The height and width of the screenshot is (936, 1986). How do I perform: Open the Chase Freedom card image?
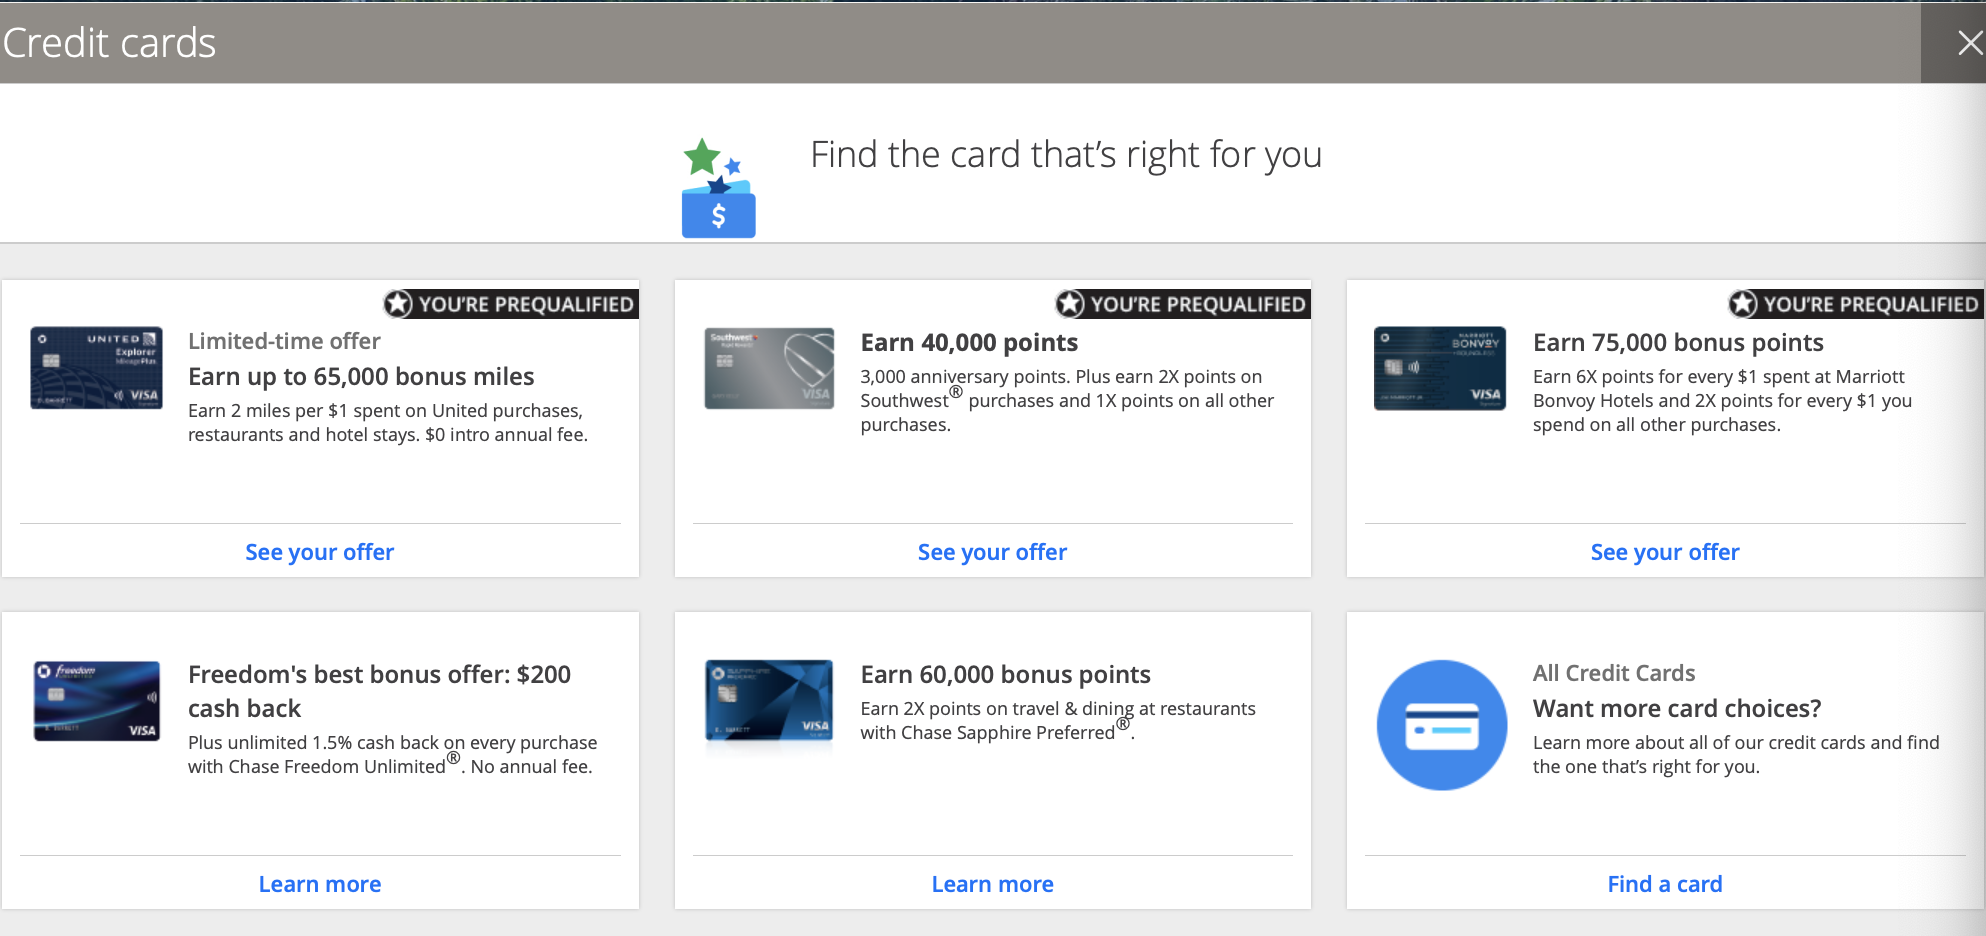(x=96, y=701)
